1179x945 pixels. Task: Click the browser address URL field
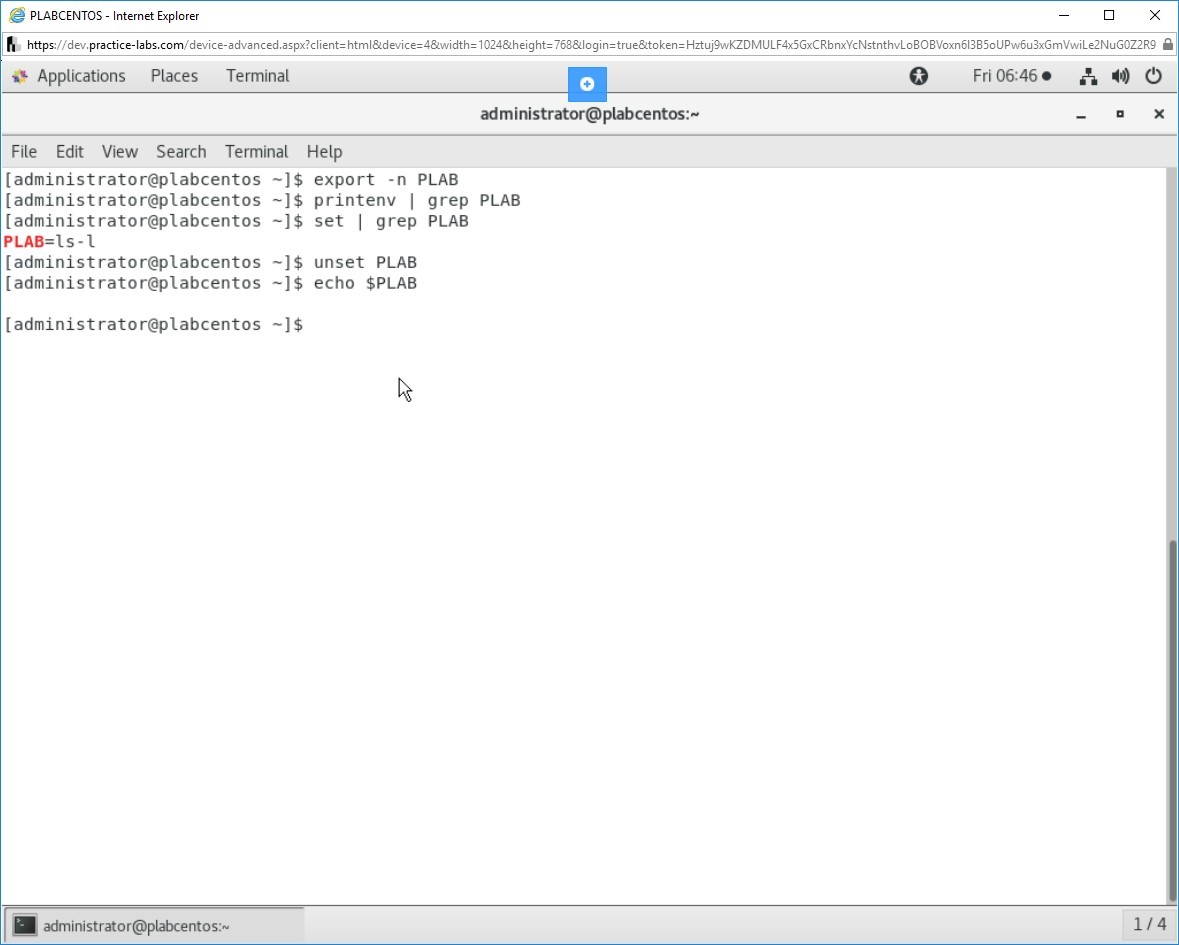tap(590, 44)
